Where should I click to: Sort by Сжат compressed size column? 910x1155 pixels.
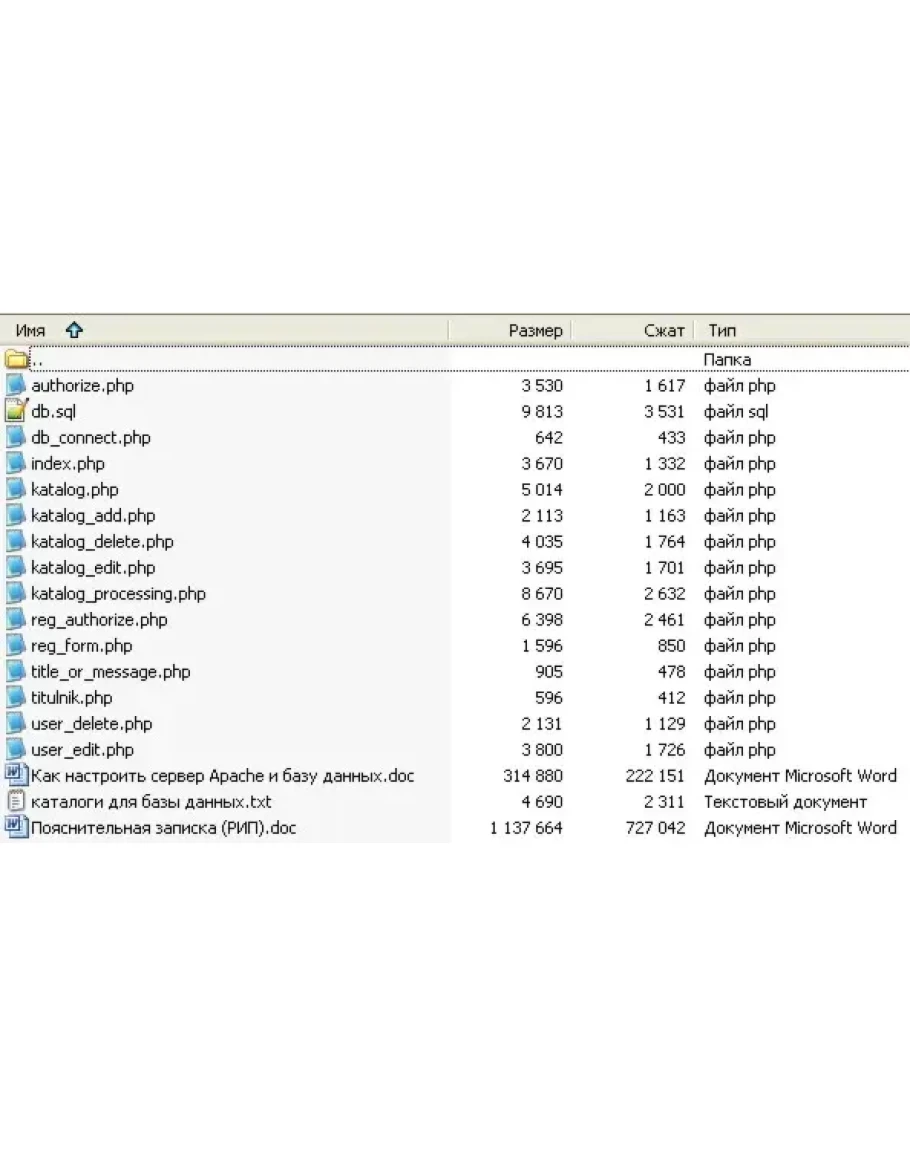664,330
